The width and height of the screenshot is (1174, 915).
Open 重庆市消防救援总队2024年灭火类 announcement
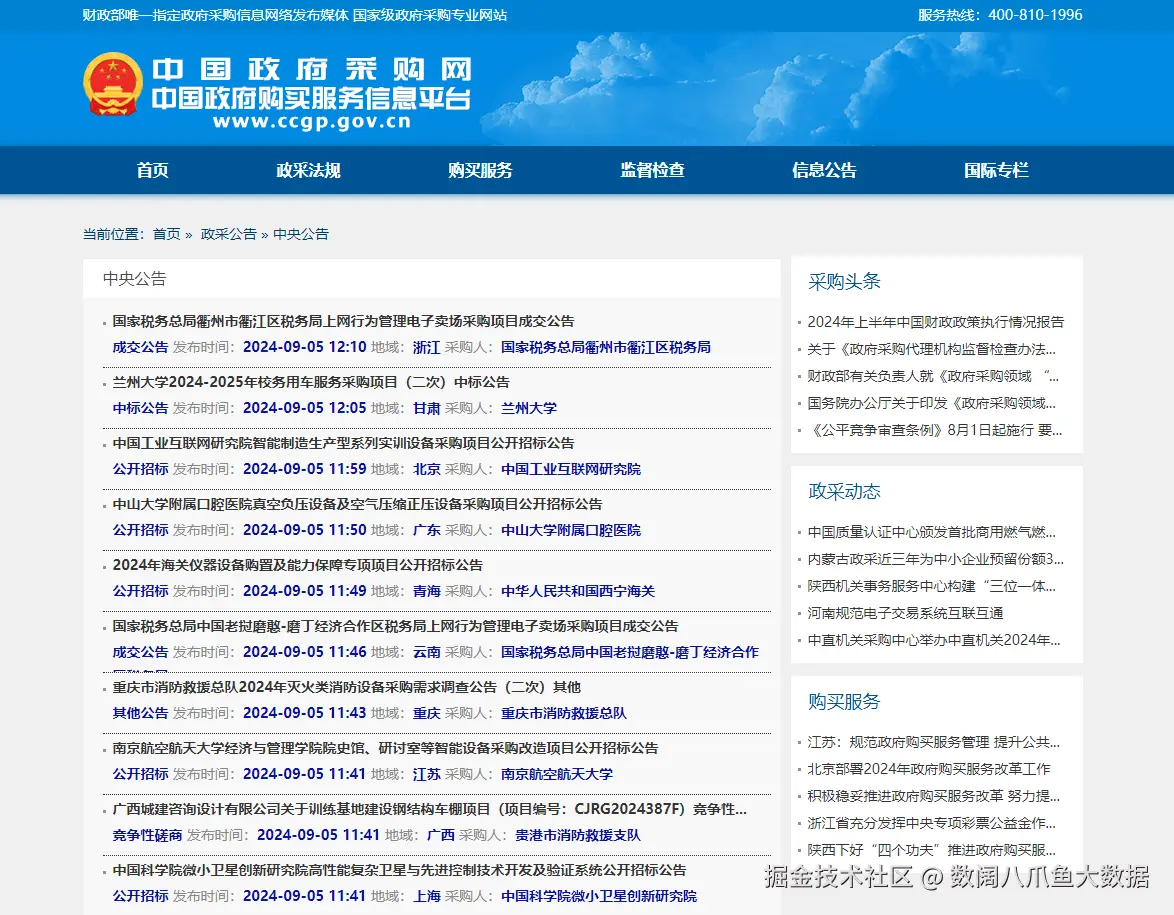[347, 687]
